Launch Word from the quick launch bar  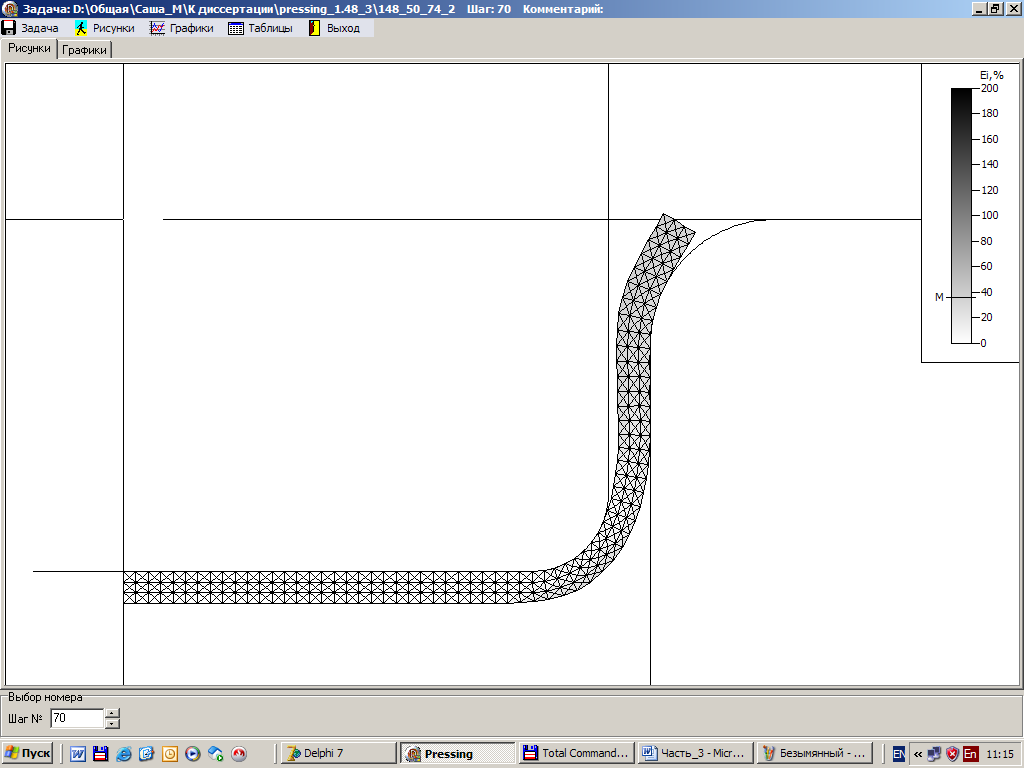point(77,754)
